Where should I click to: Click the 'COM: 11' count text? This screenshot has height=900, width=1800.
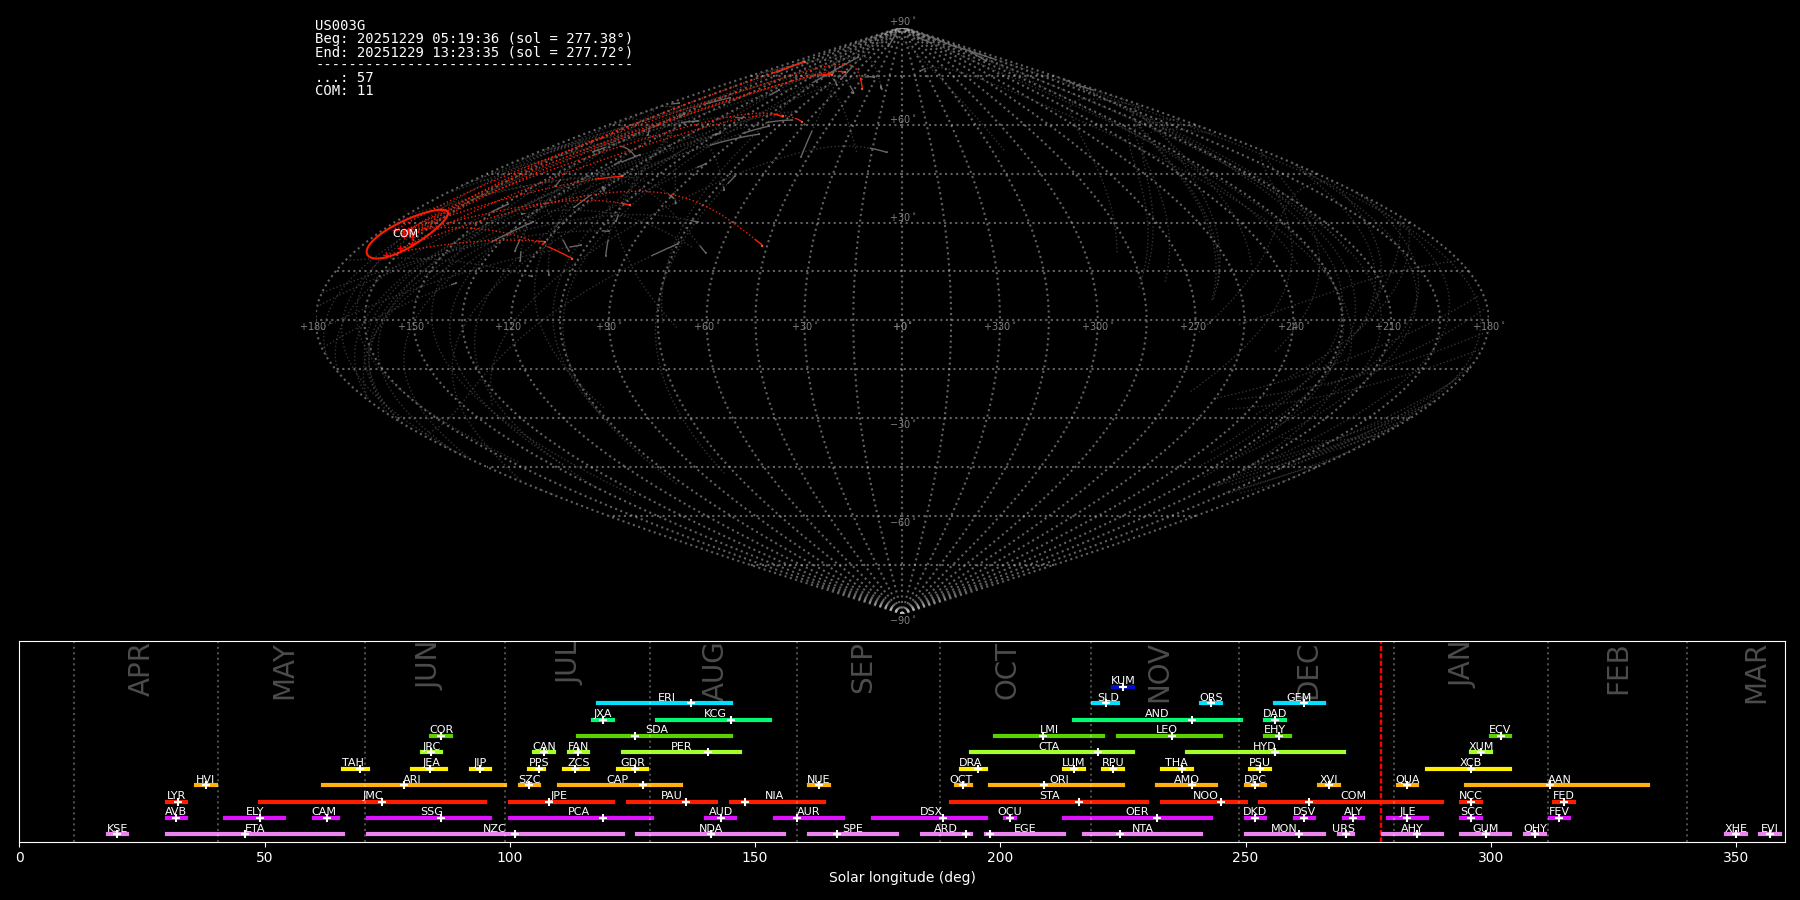point(344,90)
